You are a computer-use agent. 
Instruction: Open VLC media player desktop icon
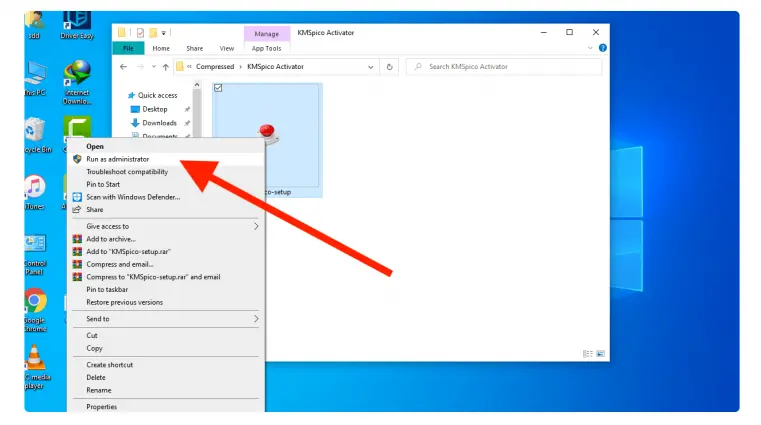tap(35, 356)
